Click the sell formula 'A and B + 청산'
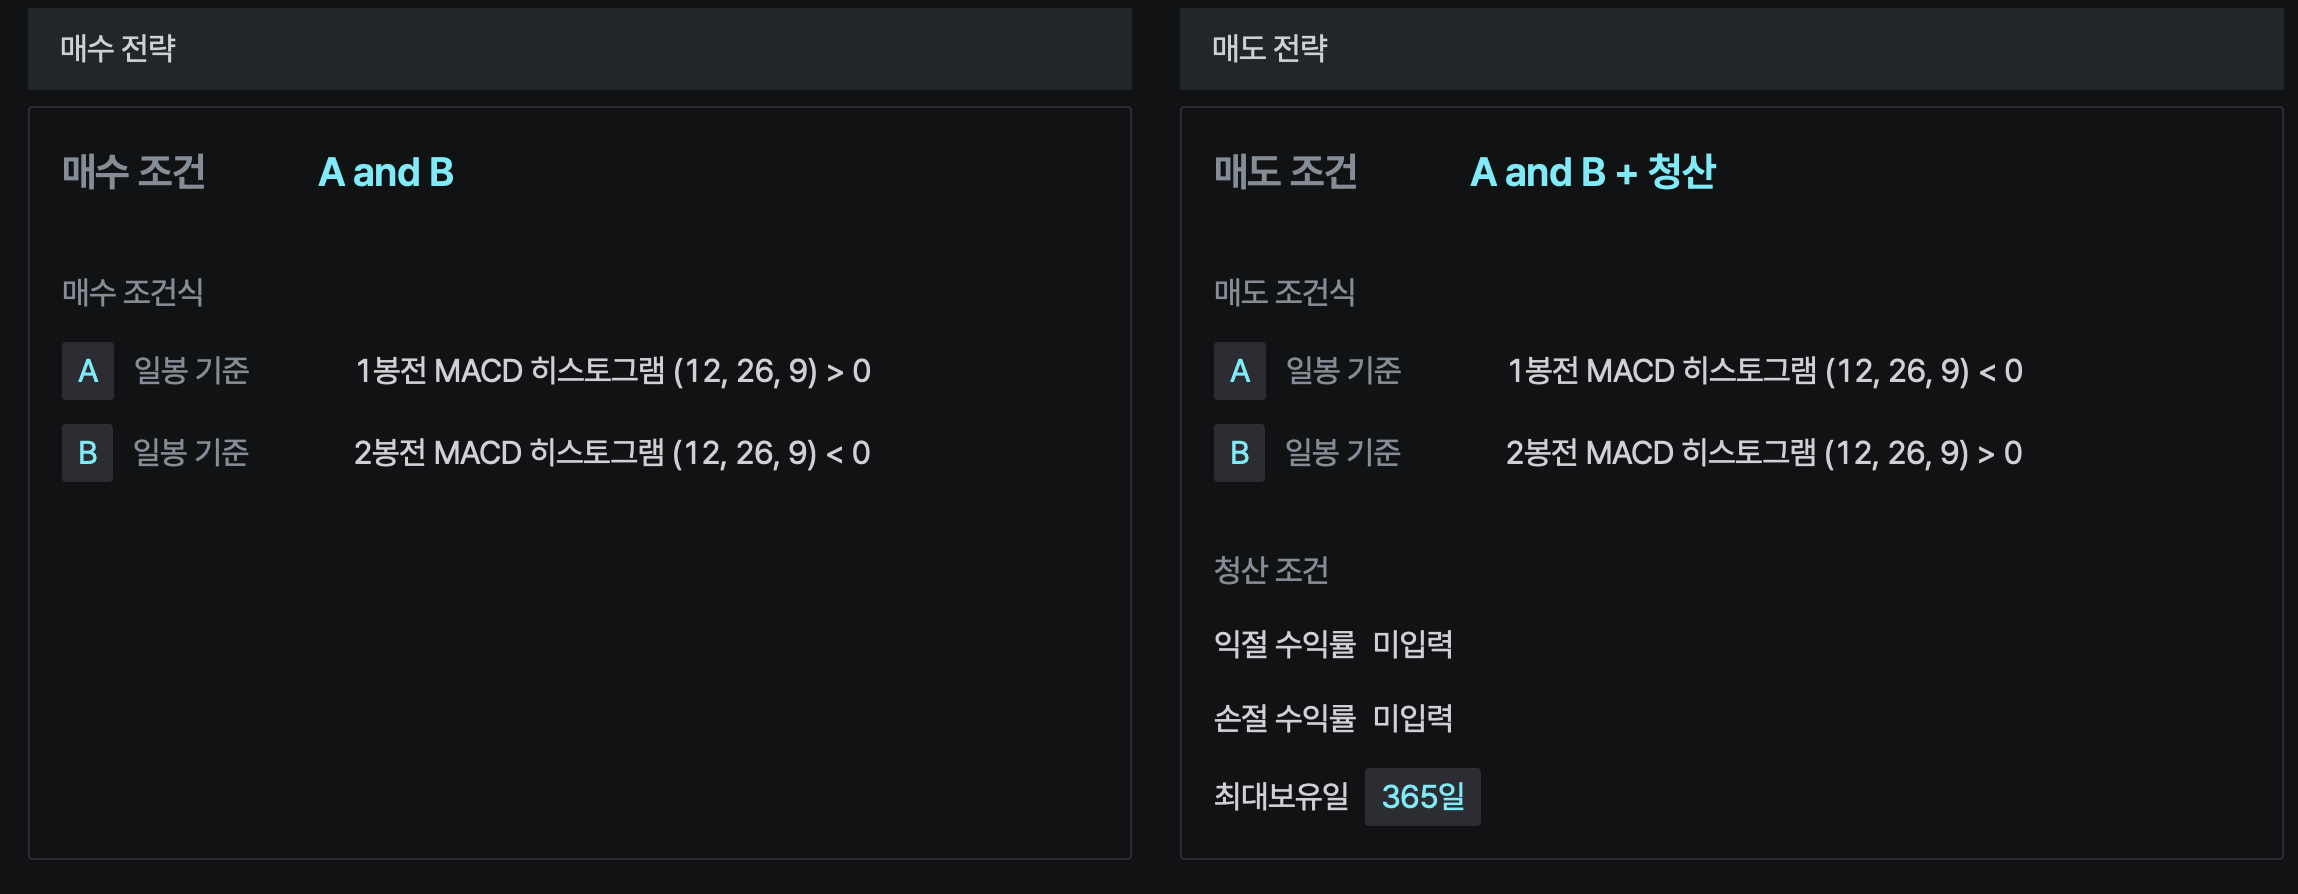Viewport: 2298px width, 894px height. 1593,172
